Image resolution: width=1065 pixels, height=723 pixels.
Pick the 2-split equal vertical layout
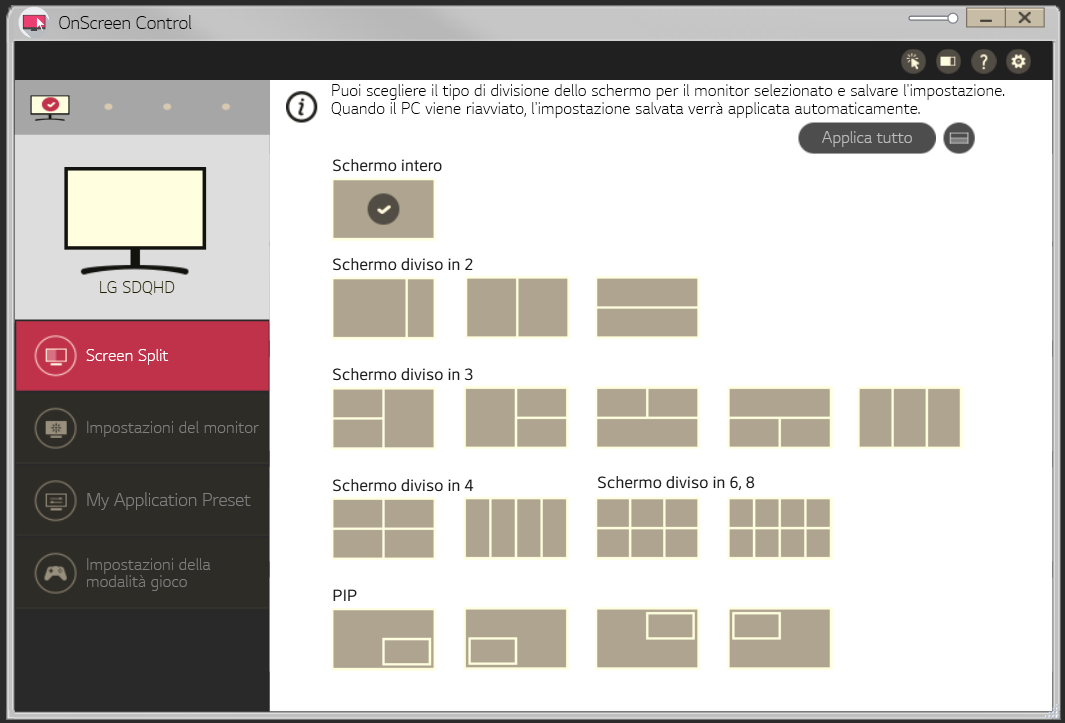[517, 308]
